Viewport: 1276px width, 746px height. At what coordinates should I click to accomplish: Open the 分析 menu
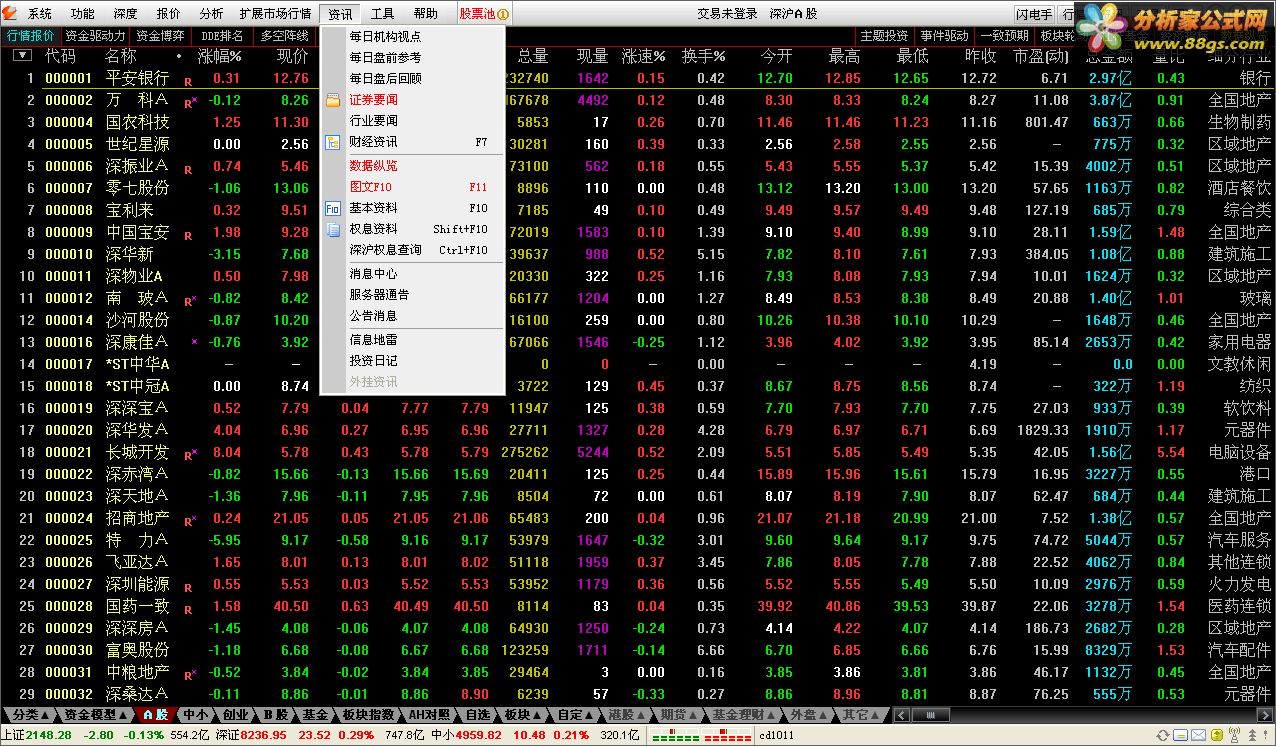pyautogui.click(x=211, y=14)
